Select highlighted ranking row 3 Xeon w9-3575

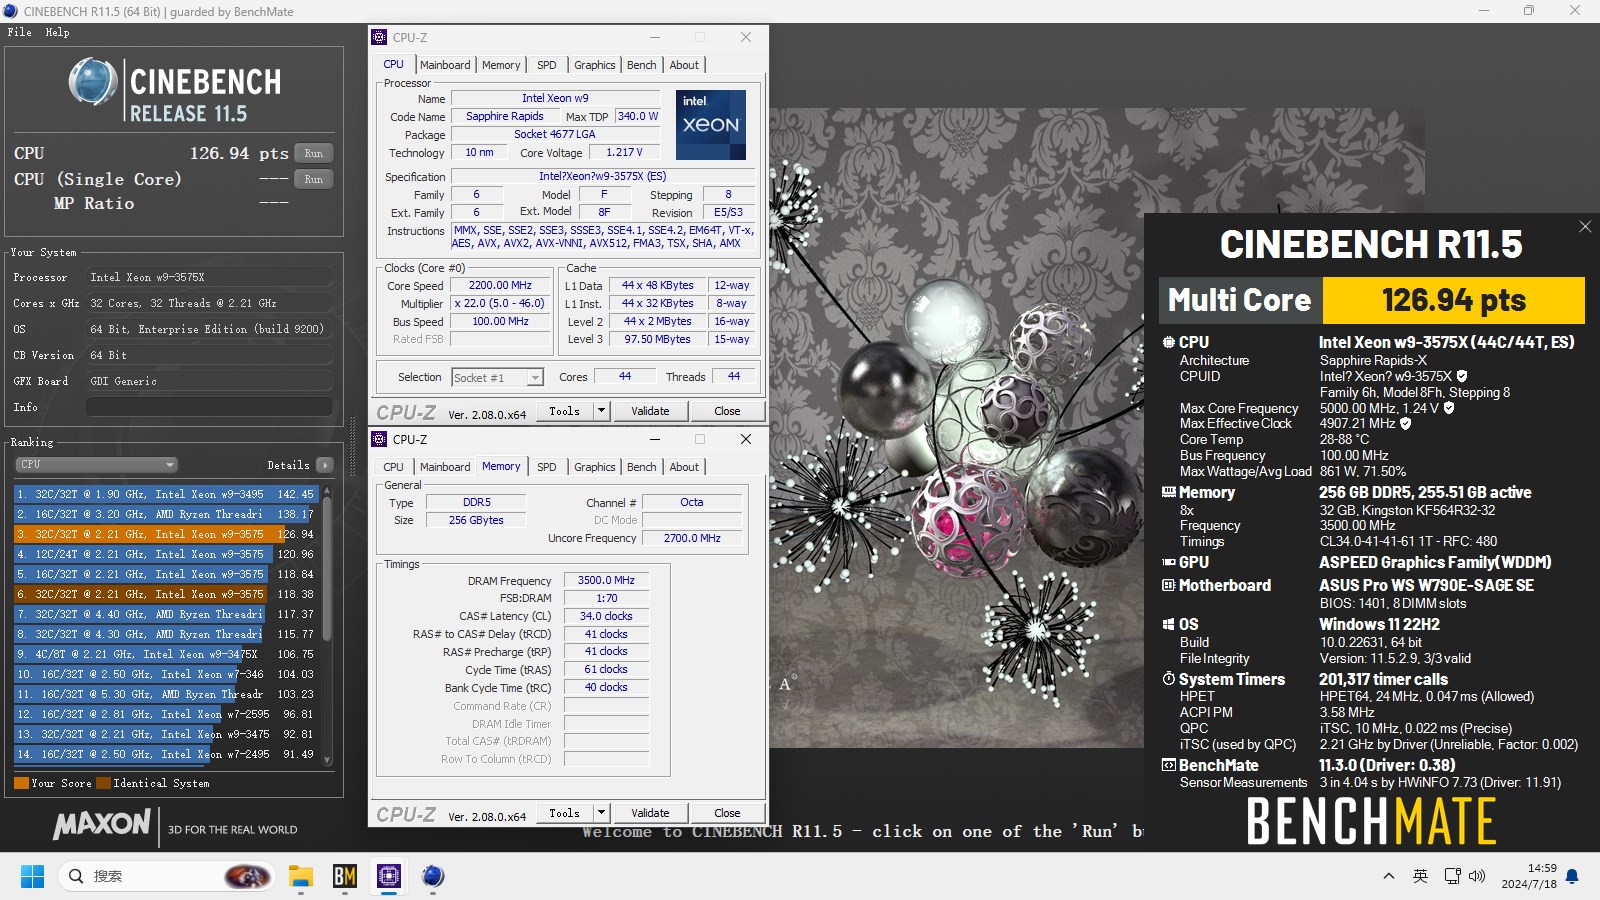coord(166,534)
